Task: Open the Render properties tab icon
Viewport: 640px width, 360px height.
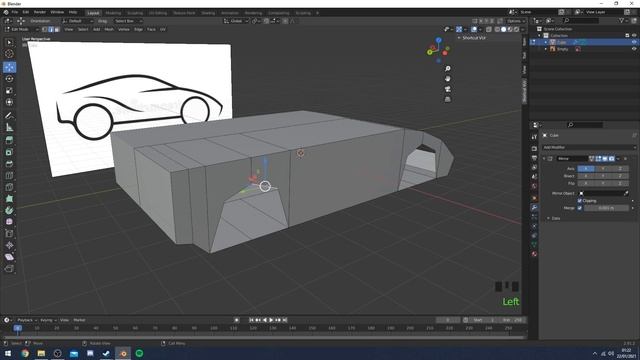Action: (534, 149)
